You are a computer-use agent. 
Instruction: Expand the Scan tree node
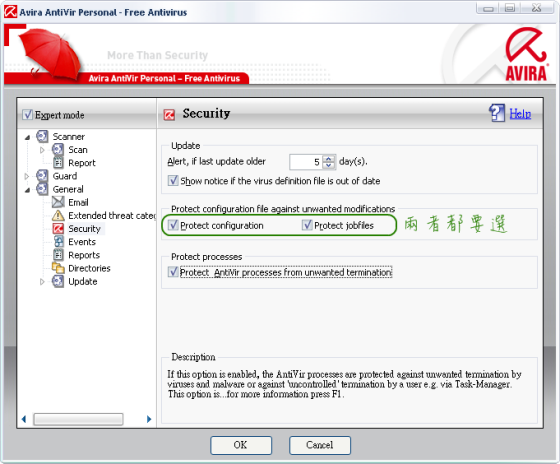[42, 150]
